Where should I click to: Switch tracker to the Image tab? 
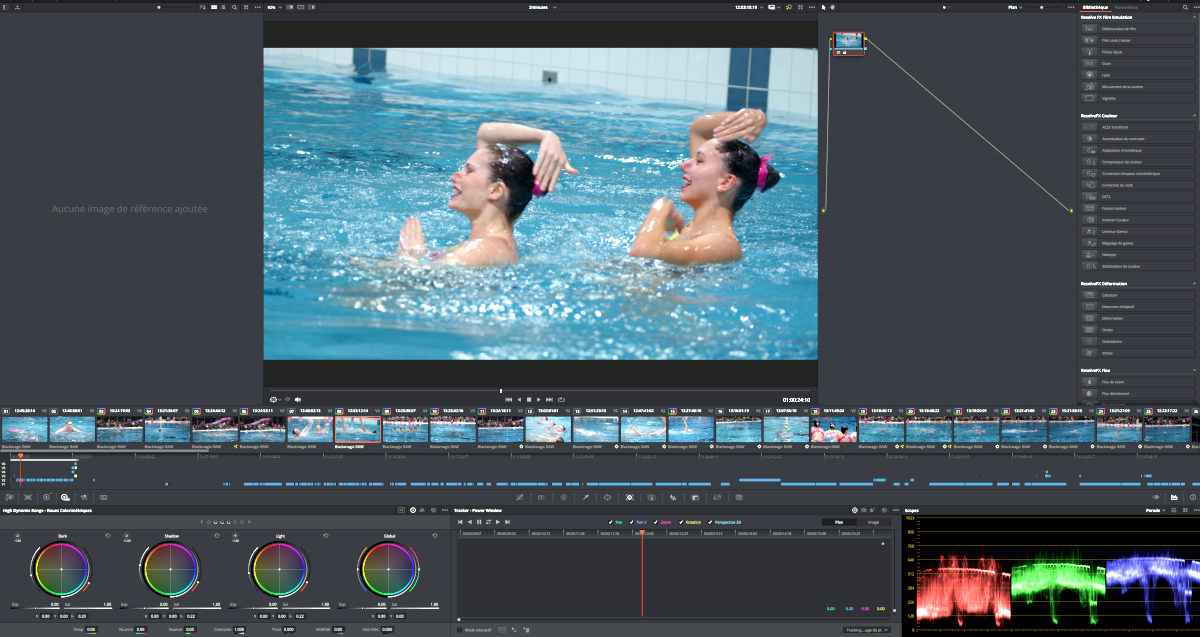pos(872,522)
